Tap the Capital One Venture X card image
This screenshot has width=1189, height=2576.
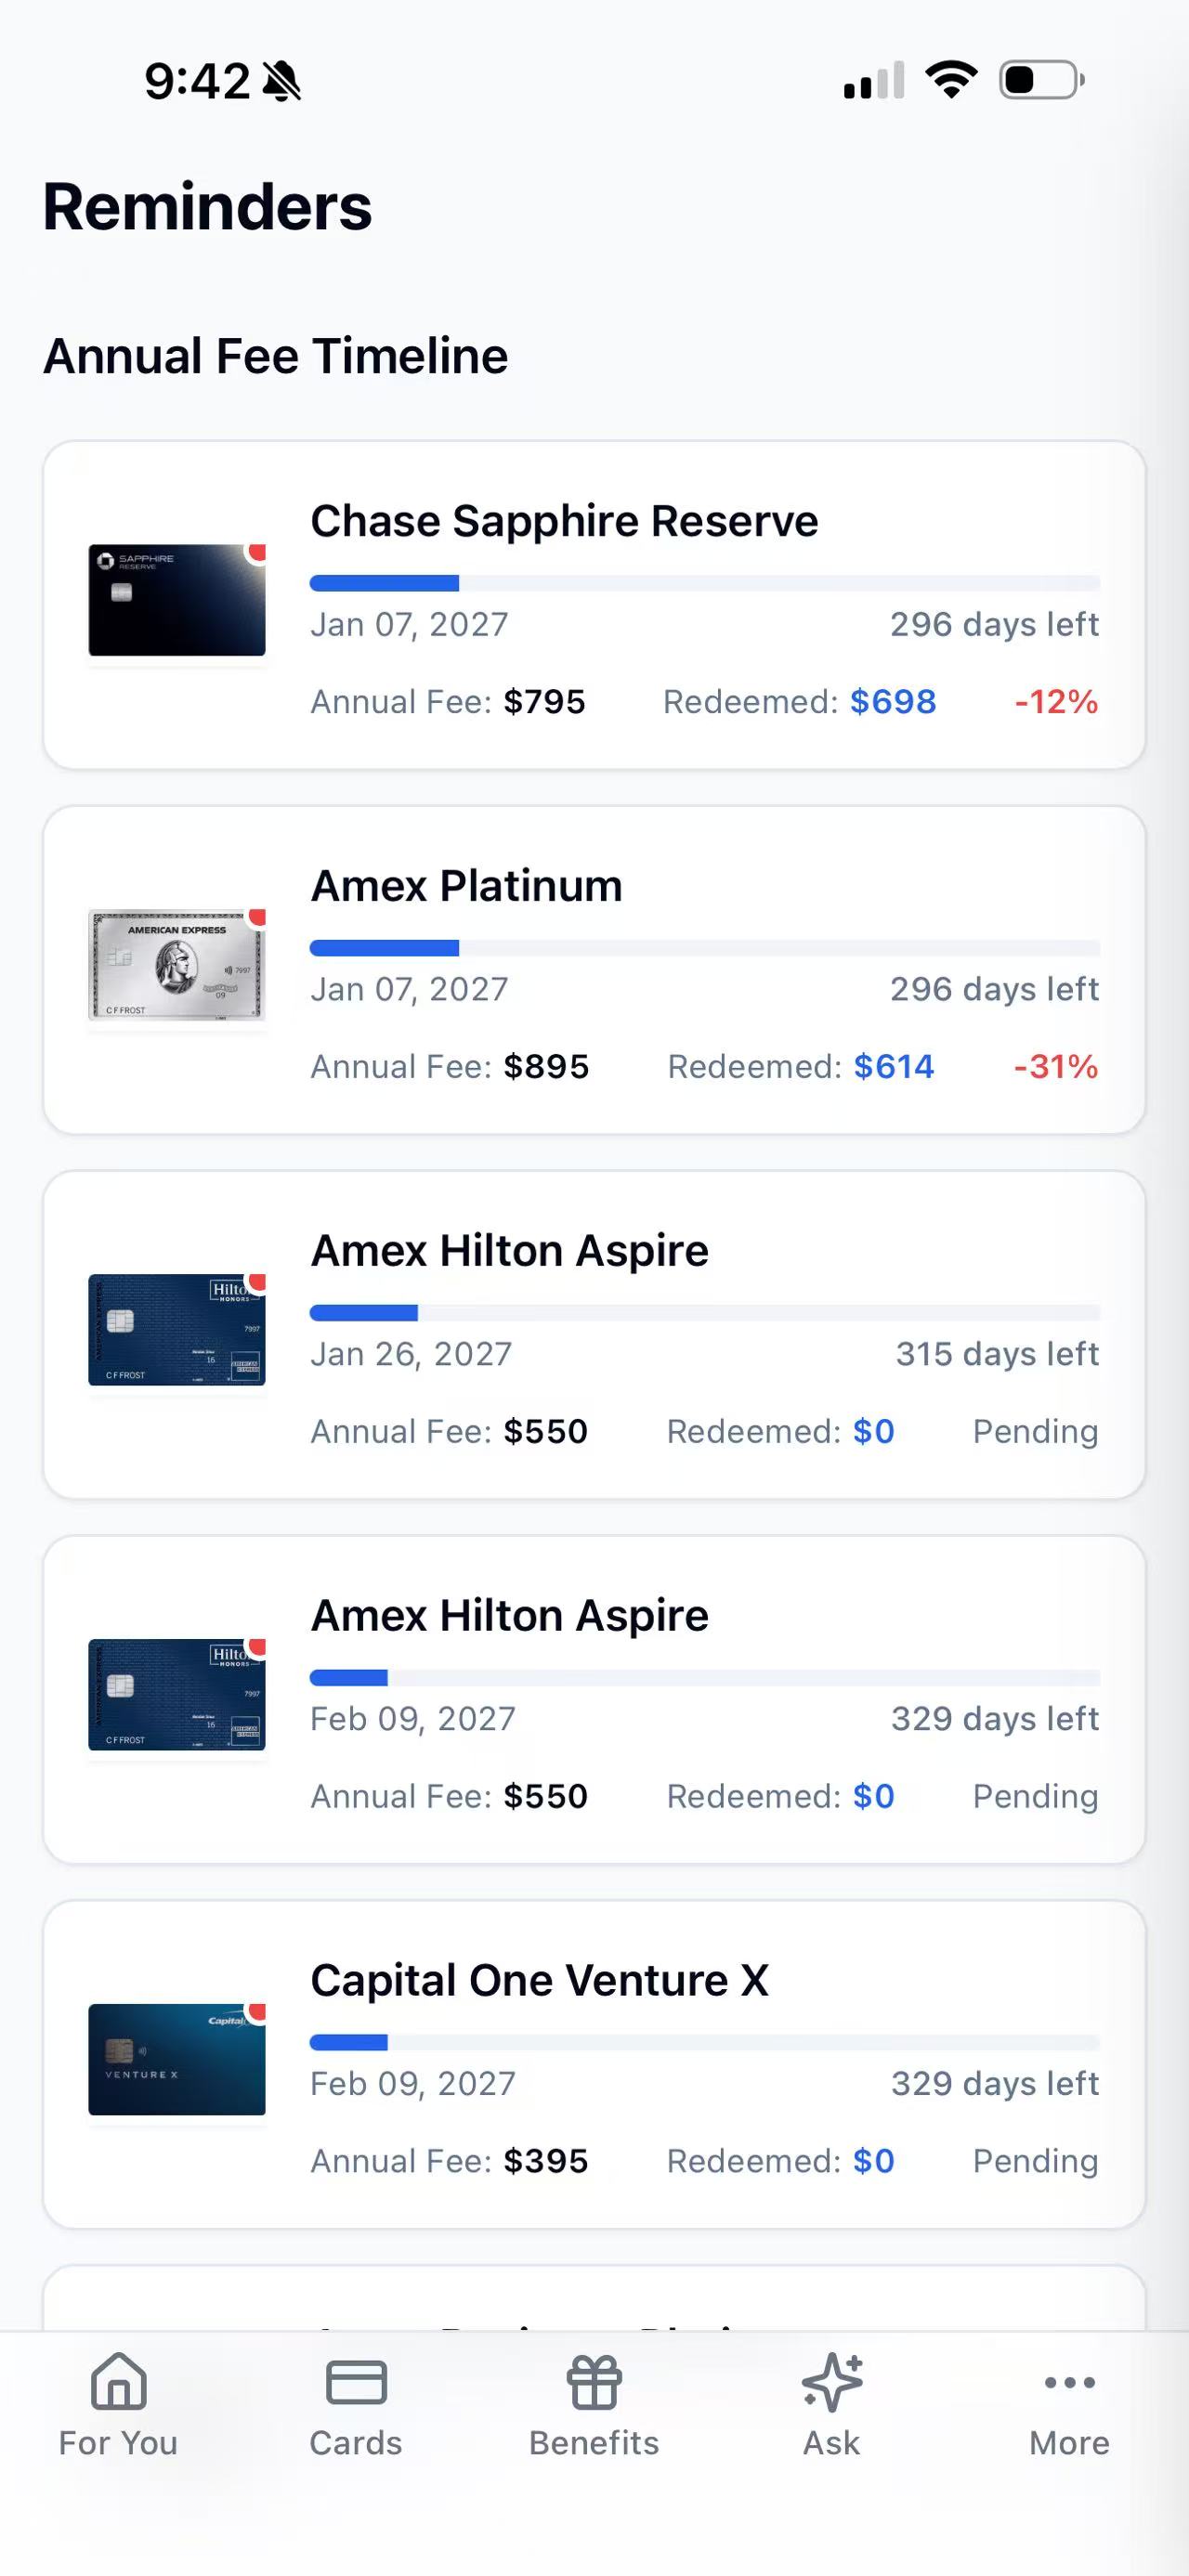click(177, 2059)
